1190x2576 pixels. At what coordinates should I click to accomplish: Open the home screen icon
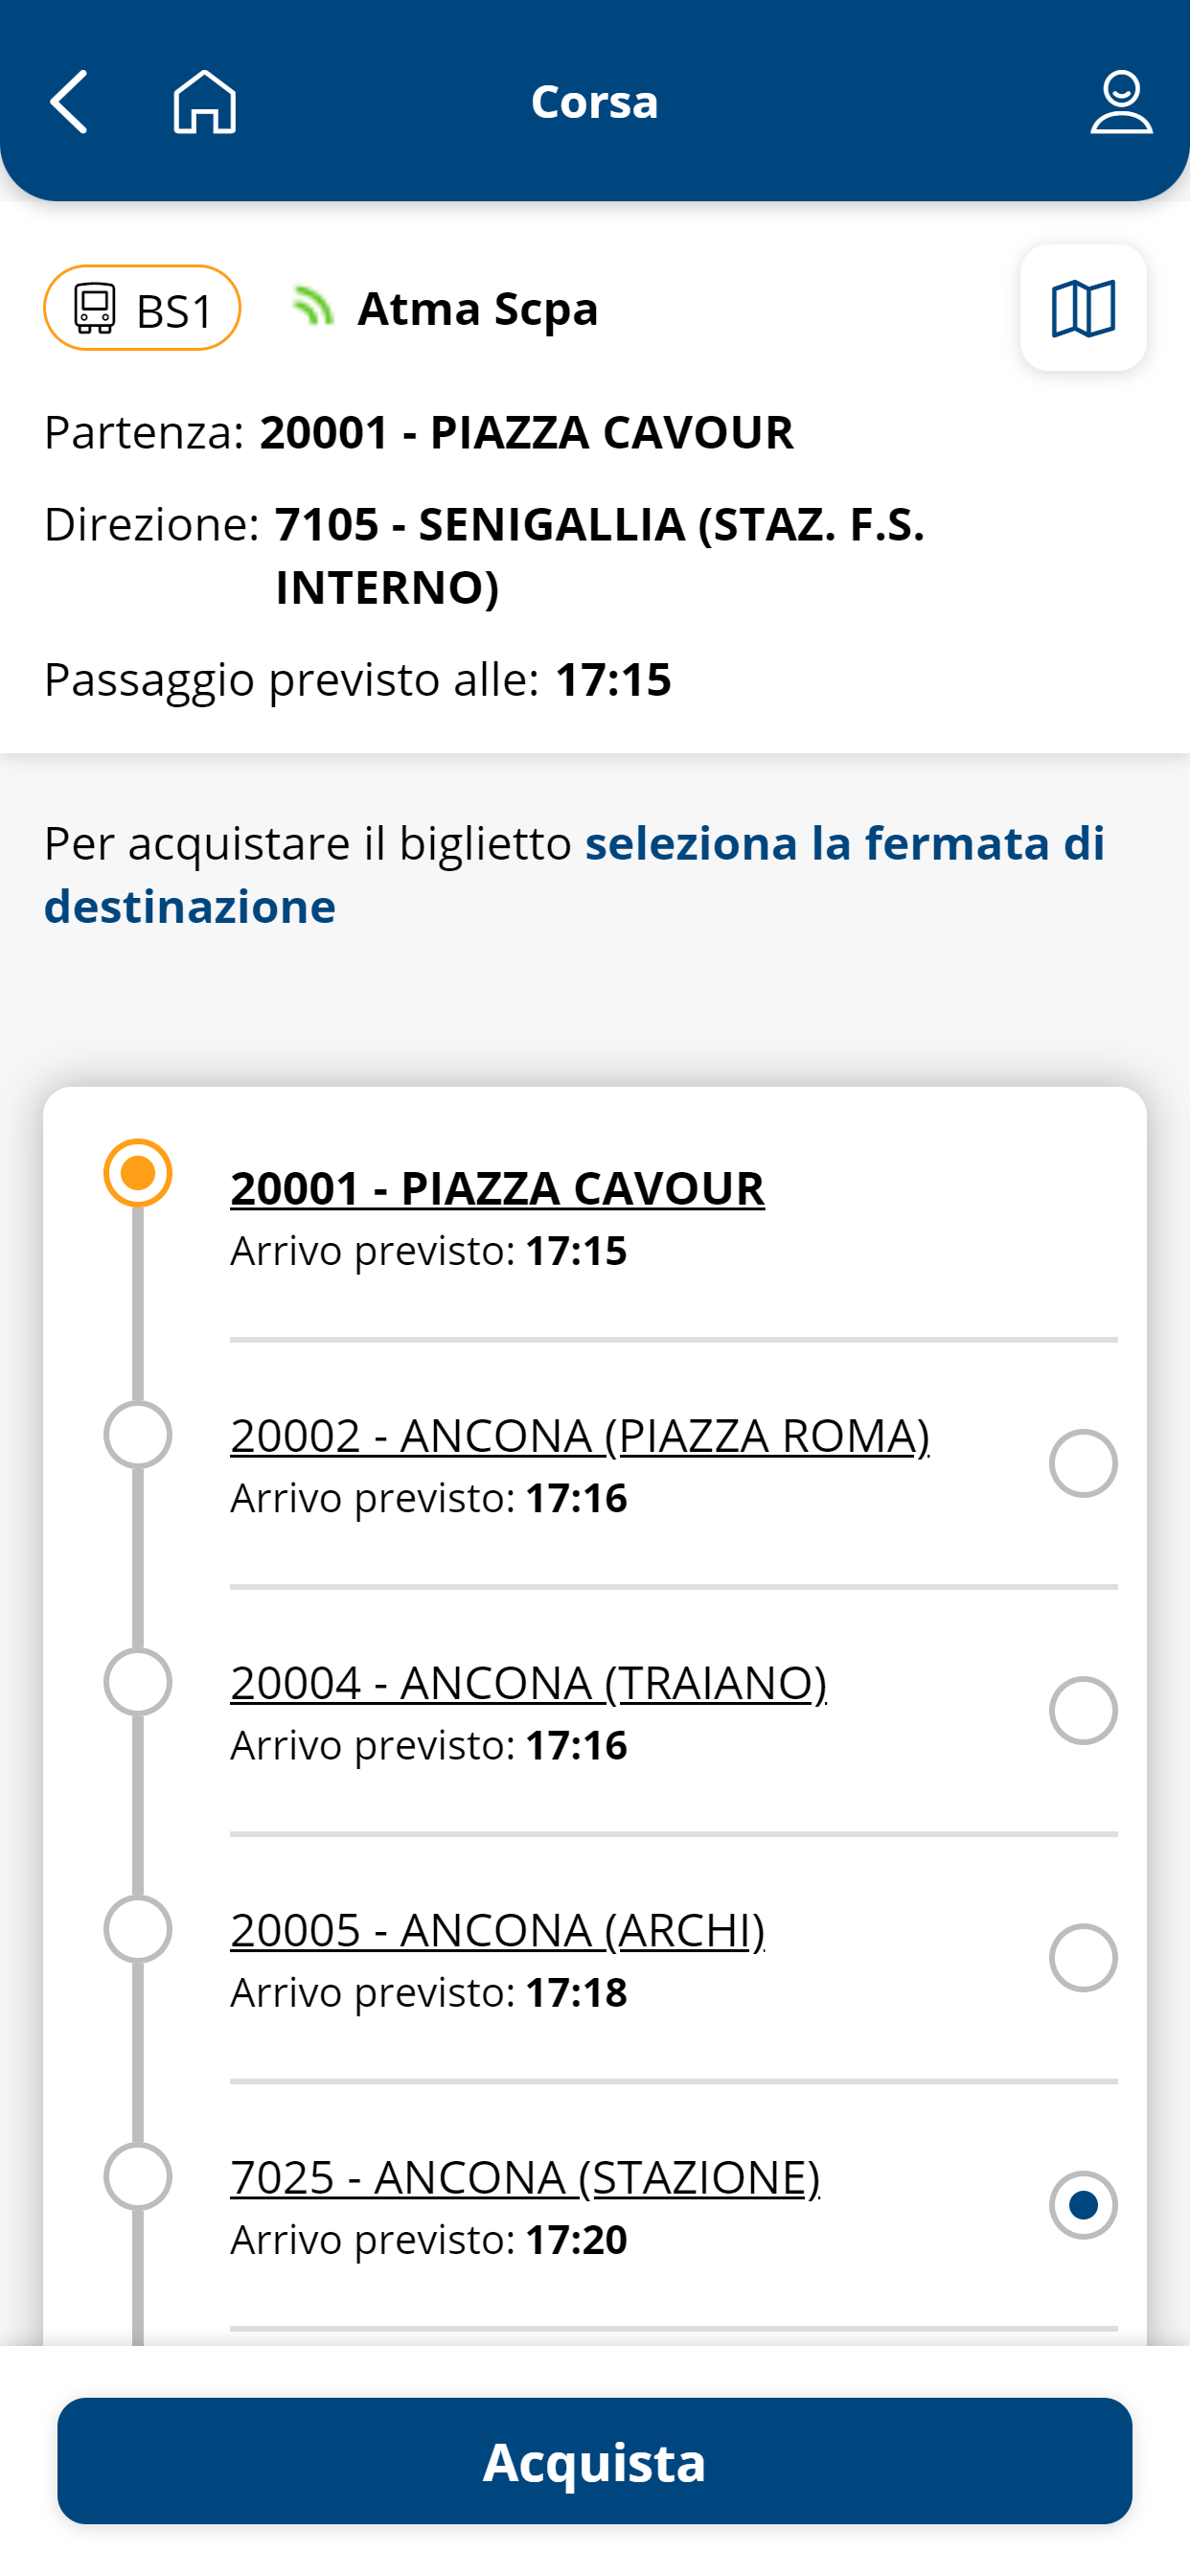tap(205, 101)
